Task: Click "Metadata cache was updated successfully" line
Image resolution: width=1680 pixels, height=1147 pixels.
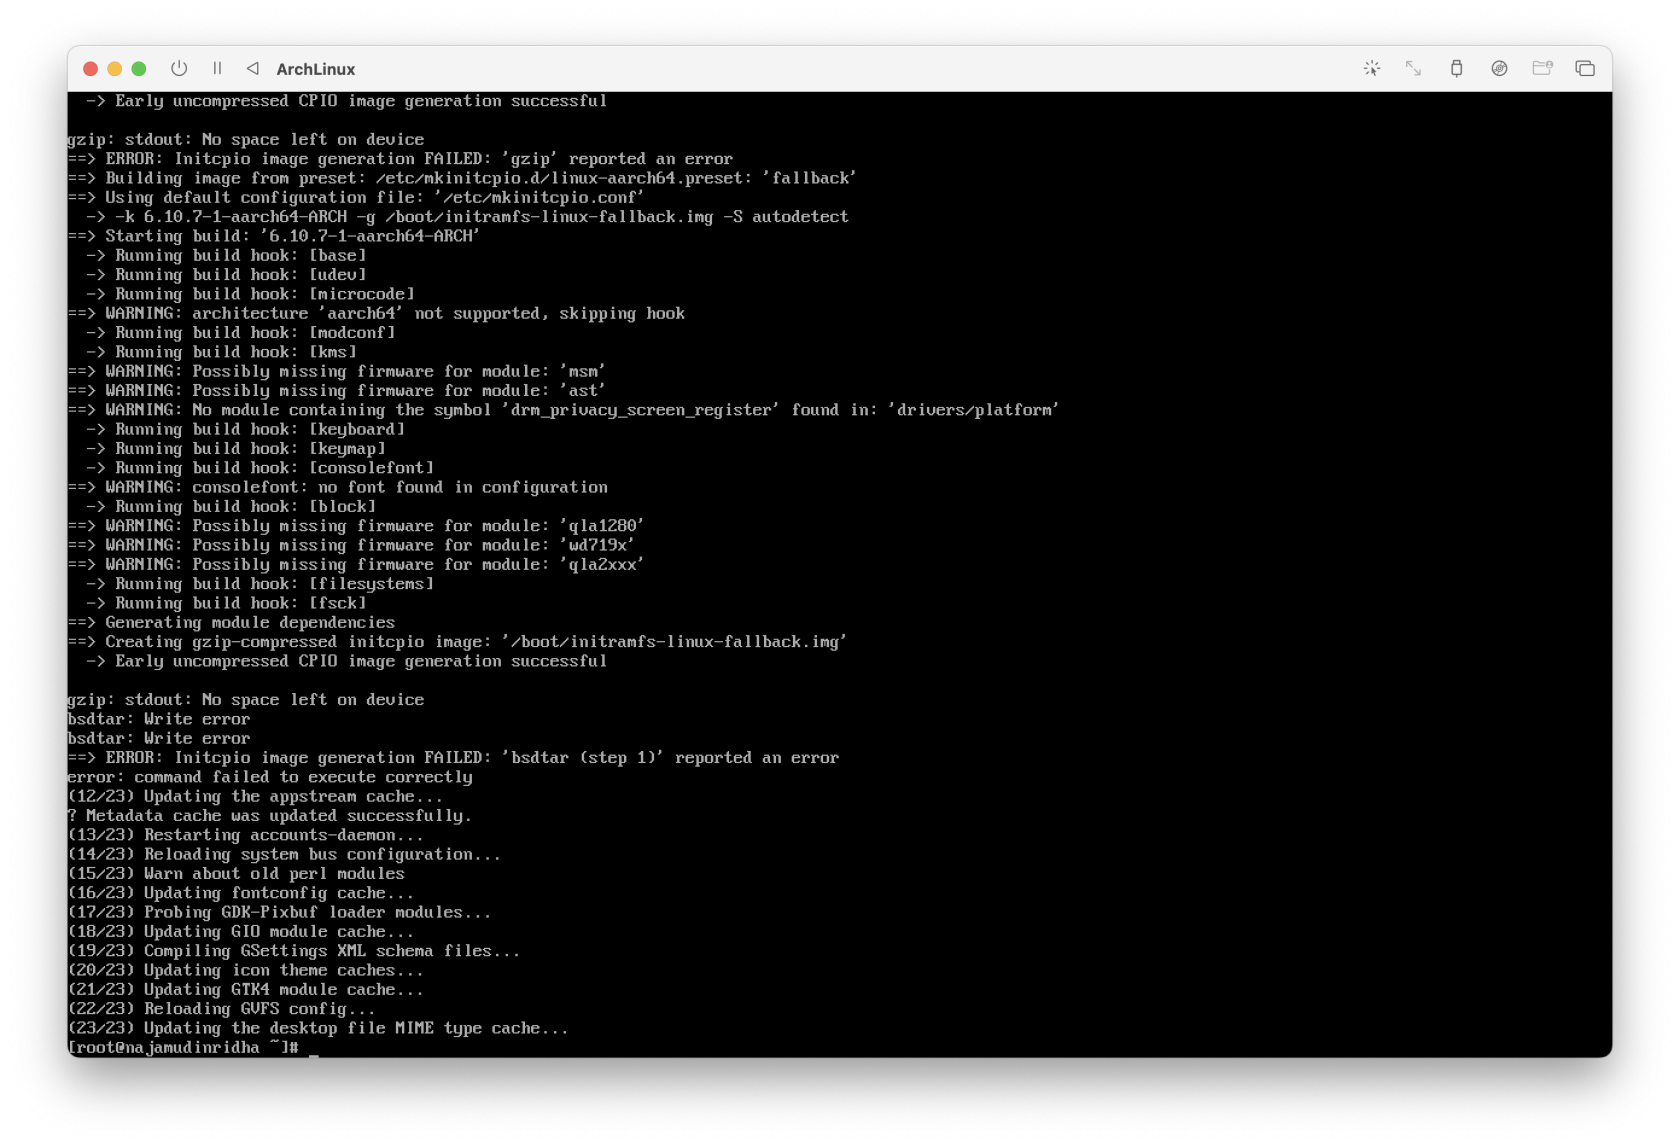Action: (x=270, y=816)
